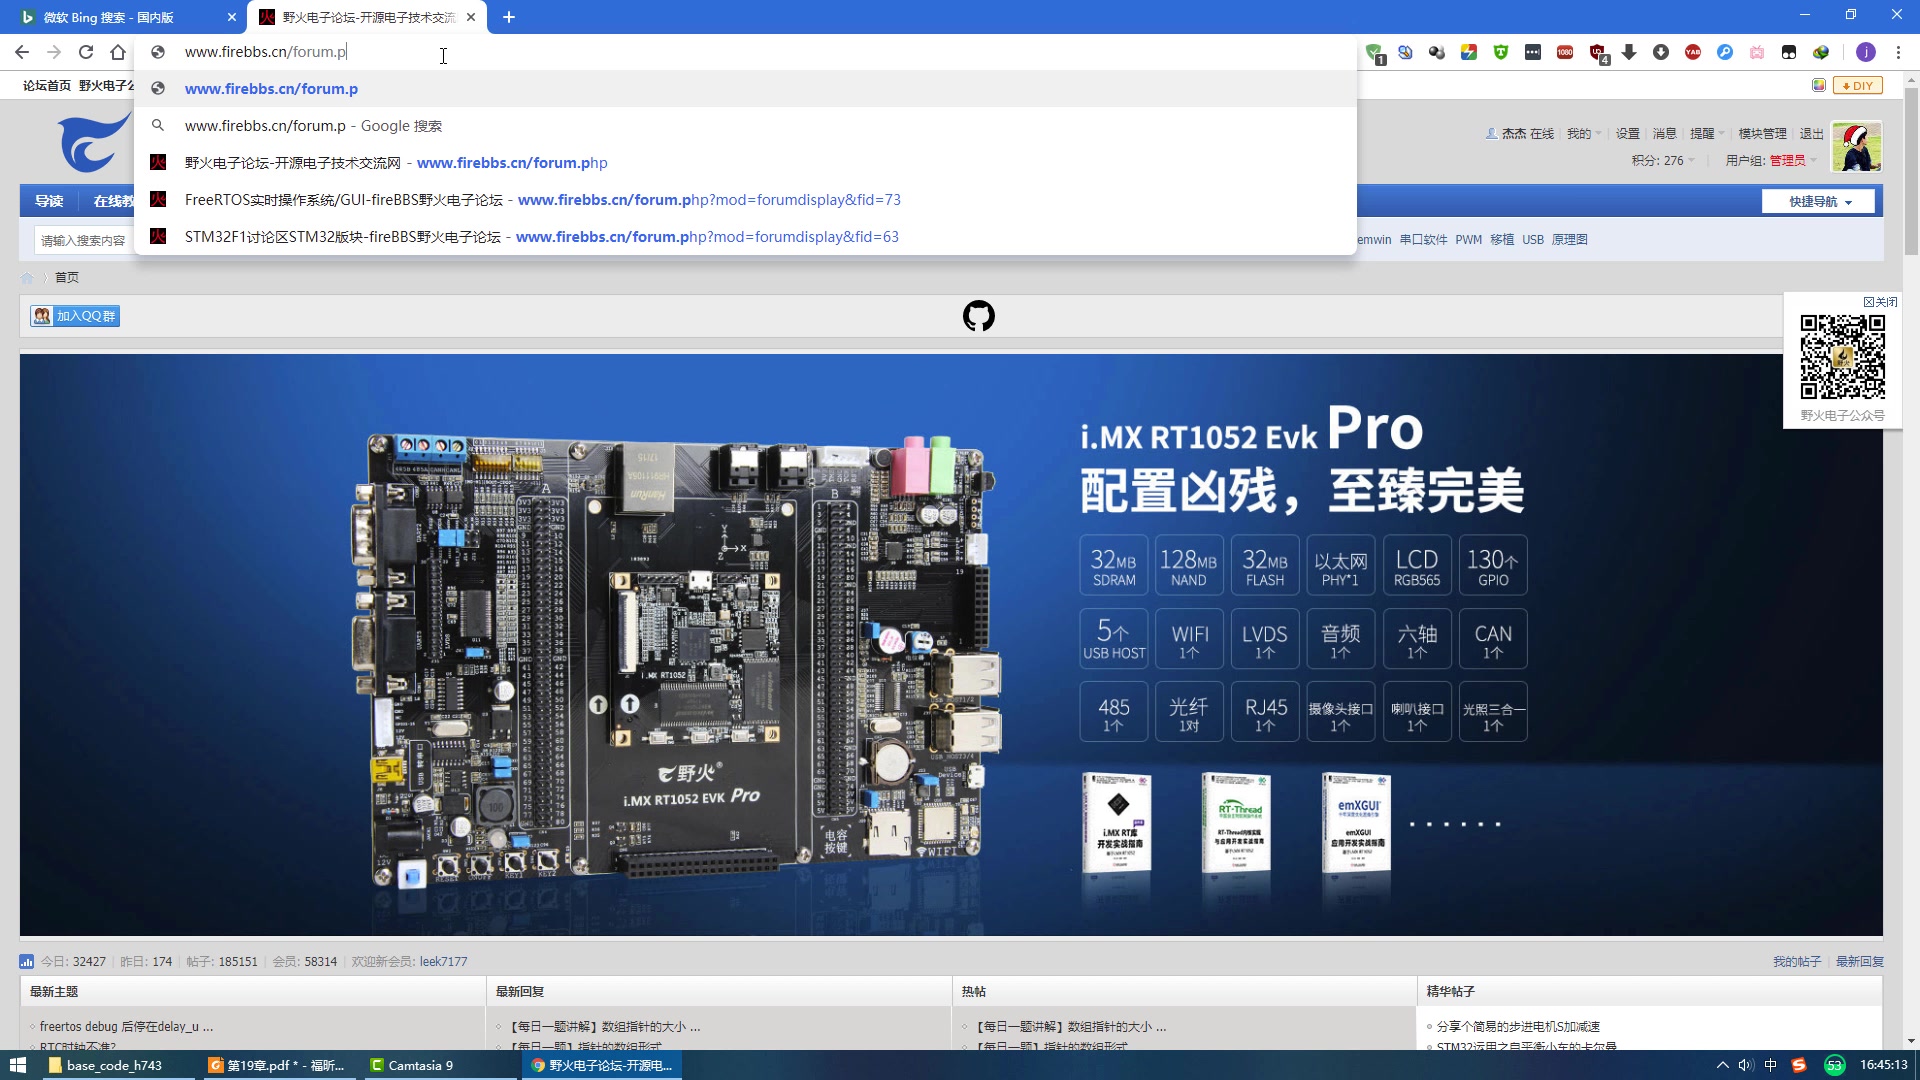This screenshot has width=1920, height=1080.
Task: Click the DIY button
Action: pos(1858,86)
